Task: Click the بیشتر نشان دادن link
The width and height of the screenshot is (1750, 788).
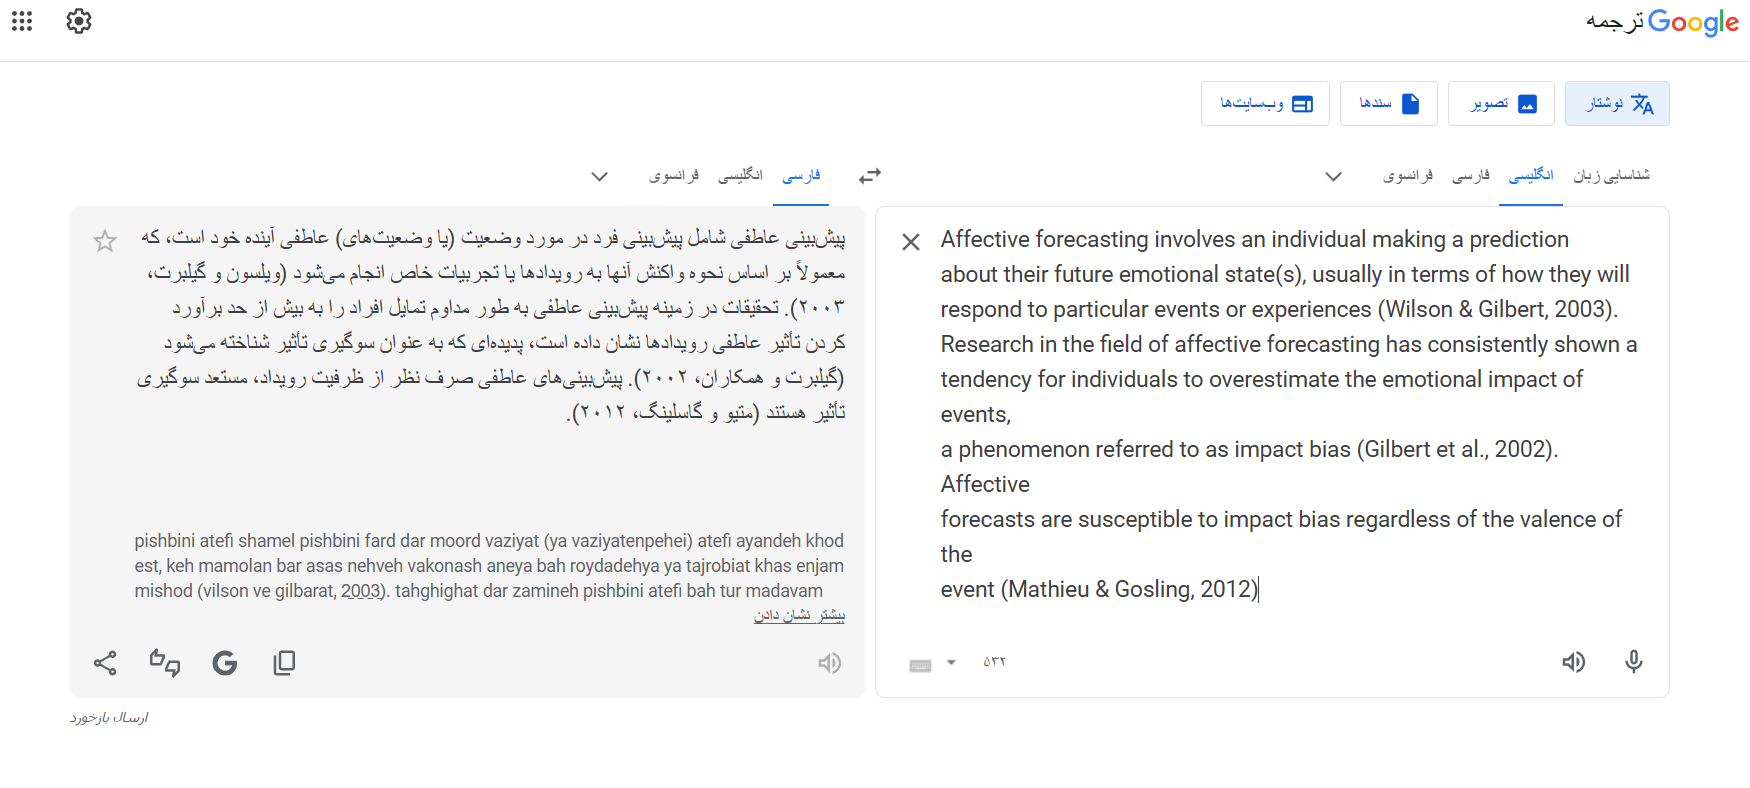Action: (x=799, y=616)
